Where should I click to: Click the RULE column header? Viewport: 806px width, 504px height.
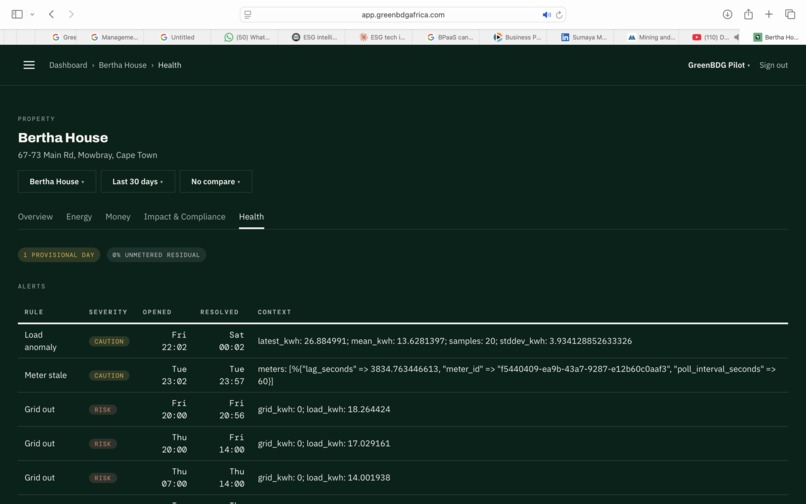point(34,312)
